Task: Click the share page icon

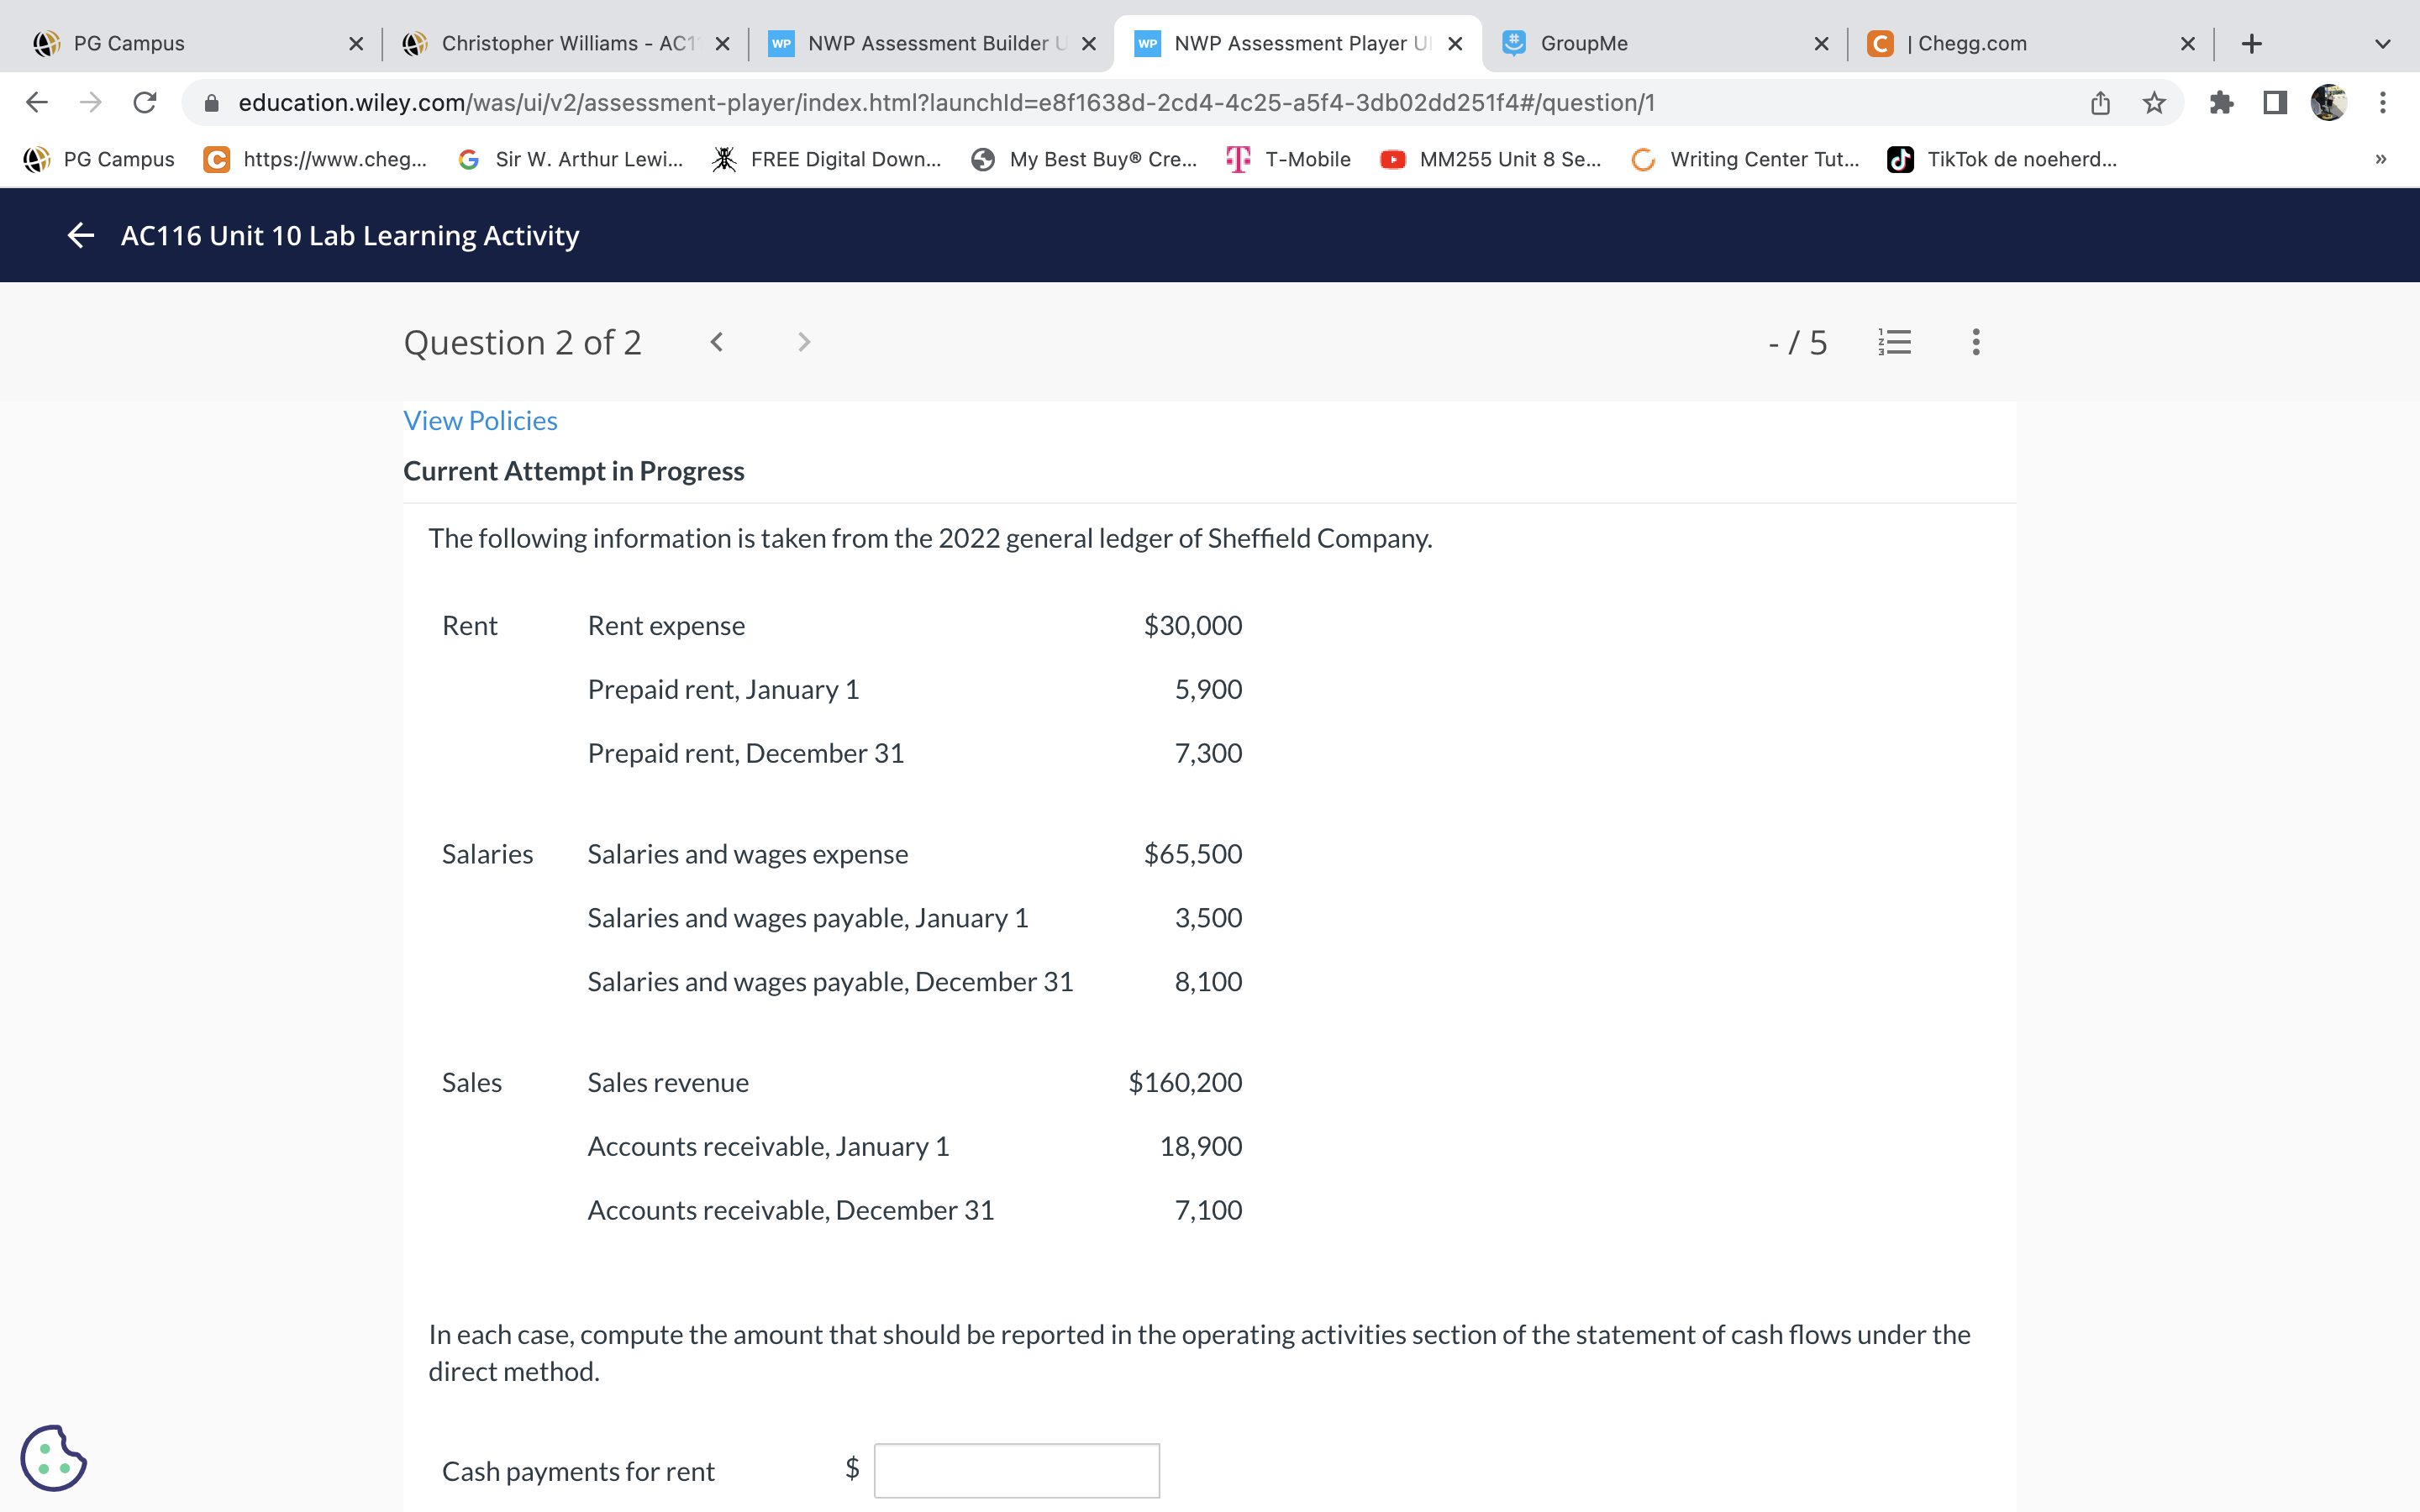Action: tap(2100, 103)
